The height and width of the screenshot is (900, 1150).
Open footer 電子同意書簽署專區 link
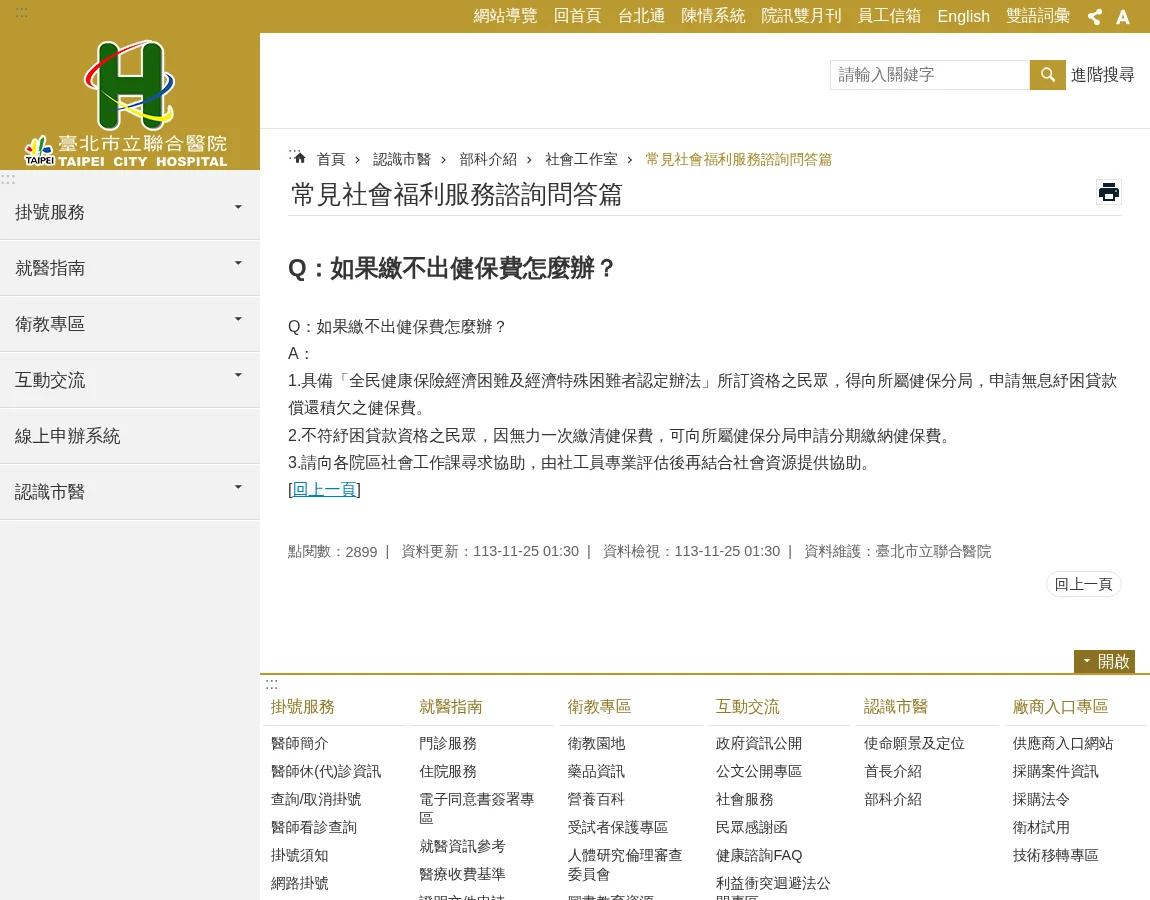(477, 808)
